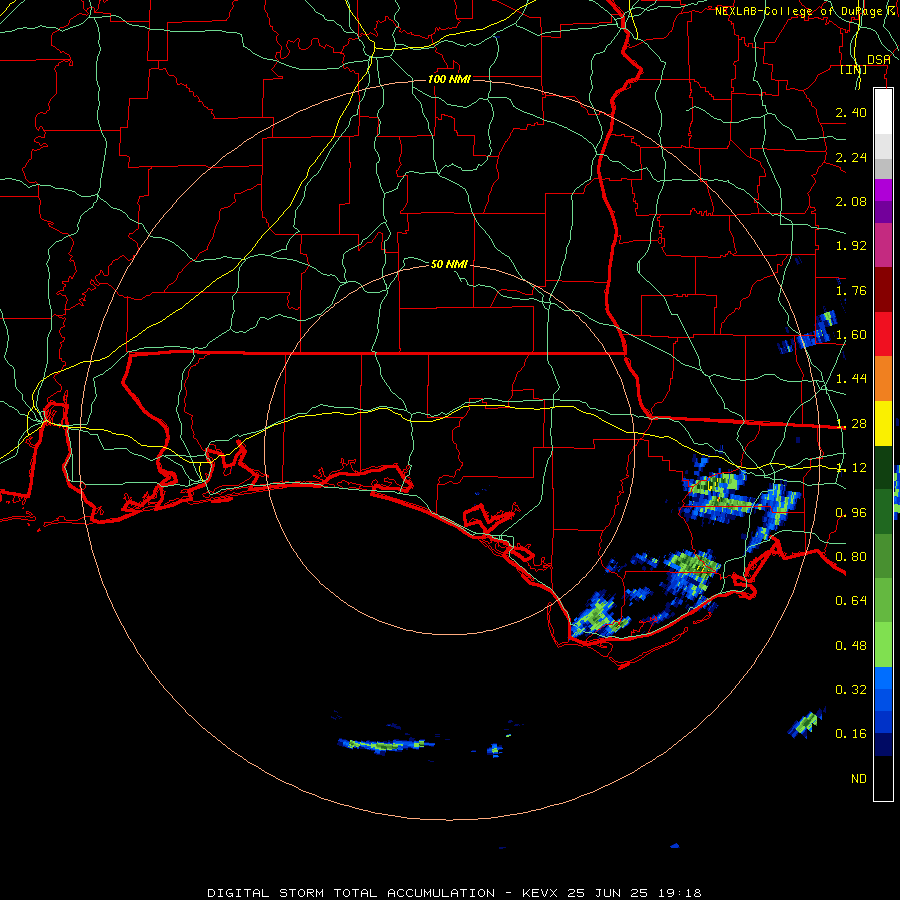
Task: Click the 2.08 legend value
Action: pyautogui.click(x=851, y=201)
